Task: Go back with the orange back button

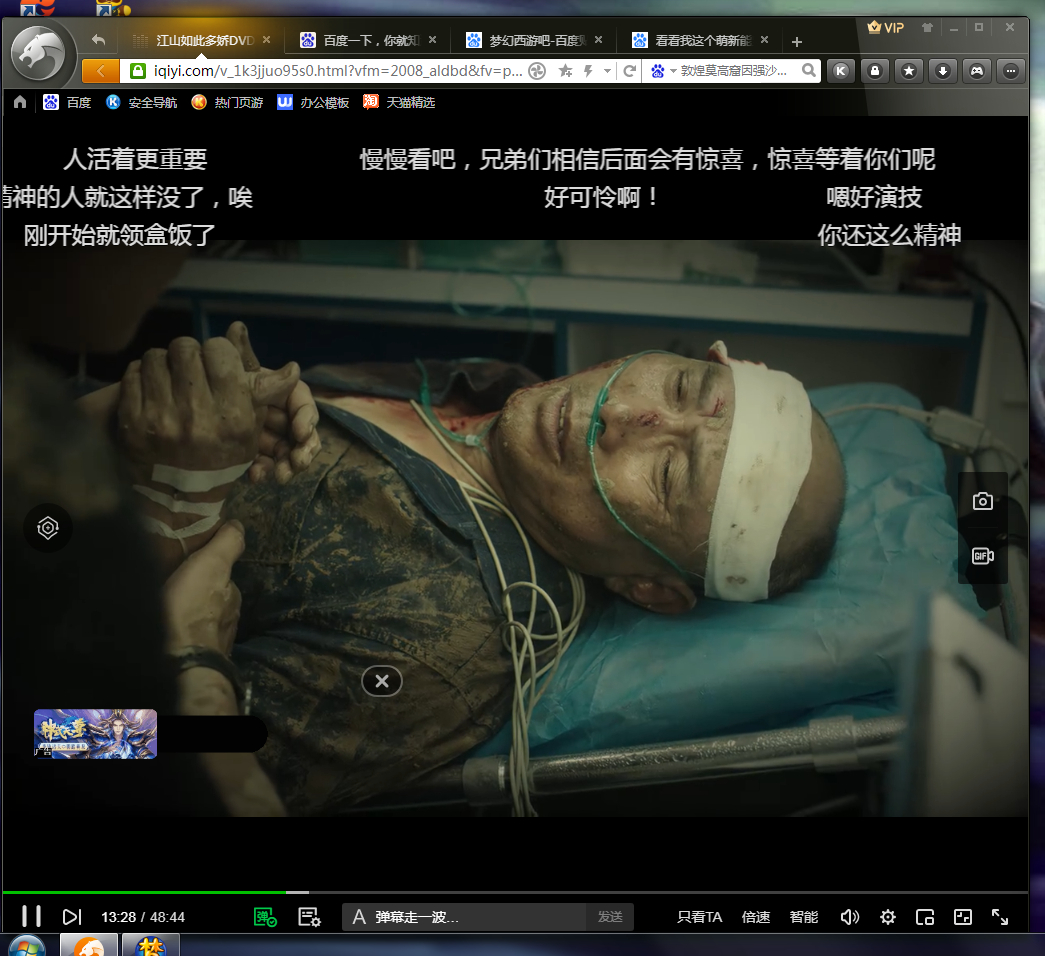Action: (101, 71)
